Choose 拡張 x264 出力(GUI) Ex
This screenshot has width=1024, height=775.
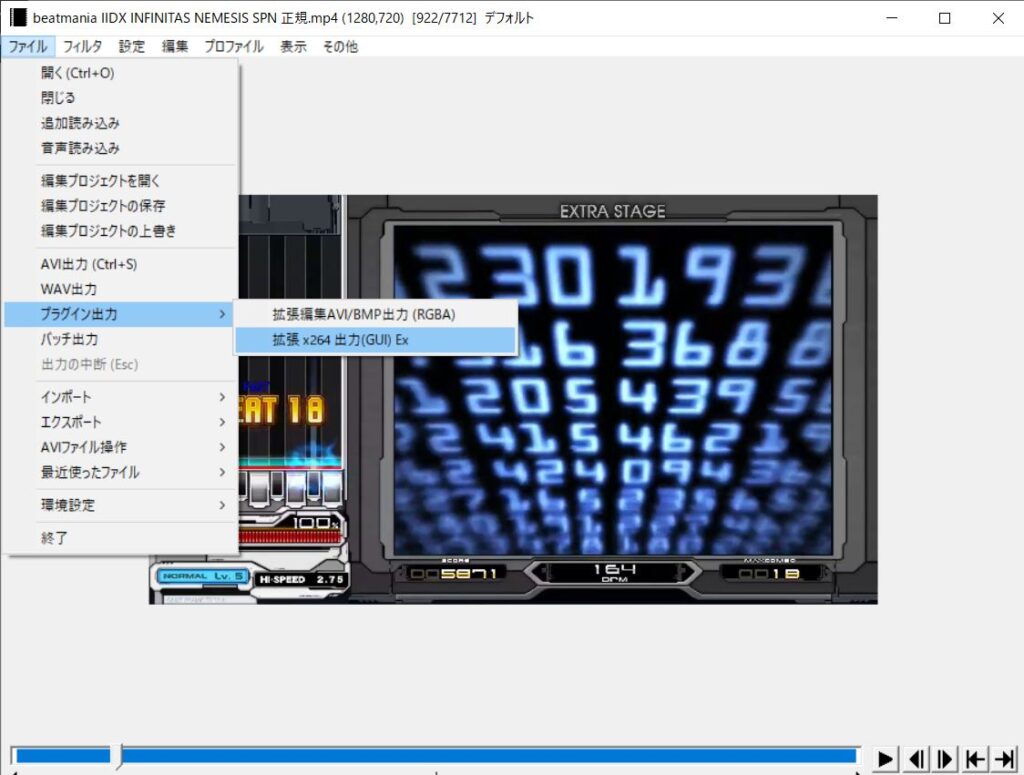point(376,340)
